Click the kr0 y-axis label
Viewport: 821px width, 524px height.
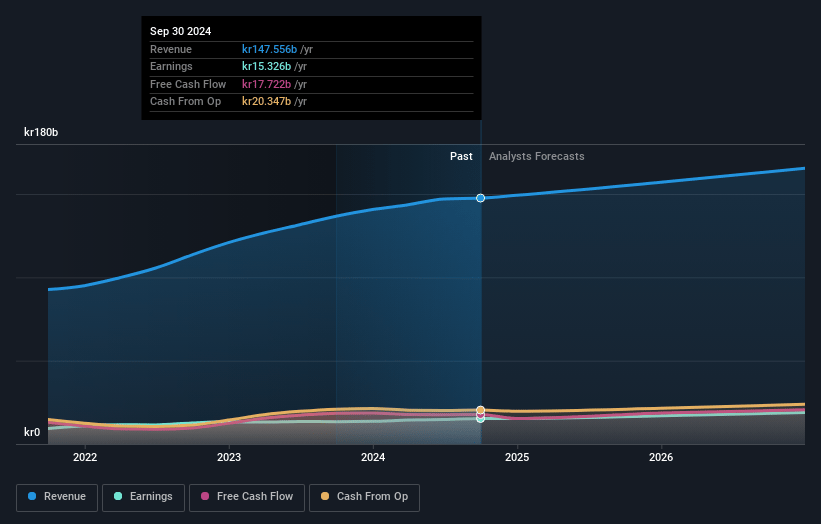point(32,432)
